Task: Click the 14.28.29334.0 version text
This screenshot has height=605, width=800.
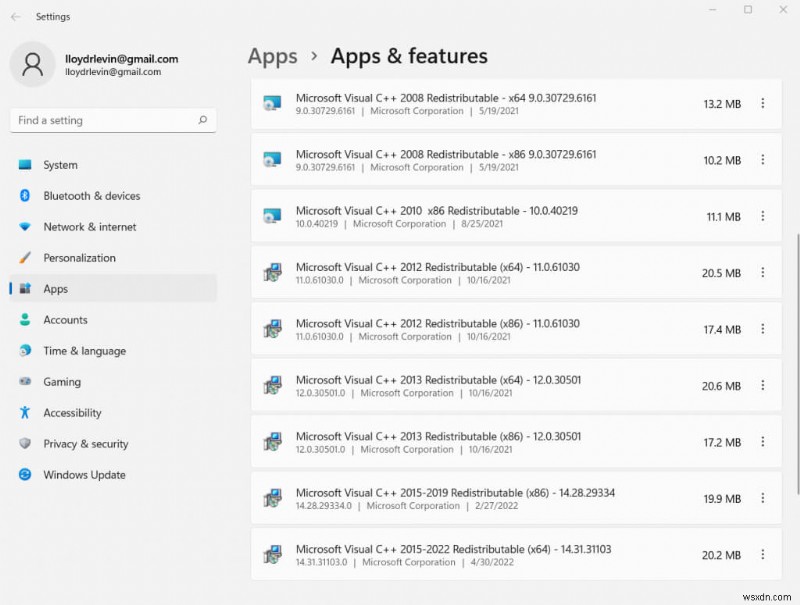Action: point(323,506)
